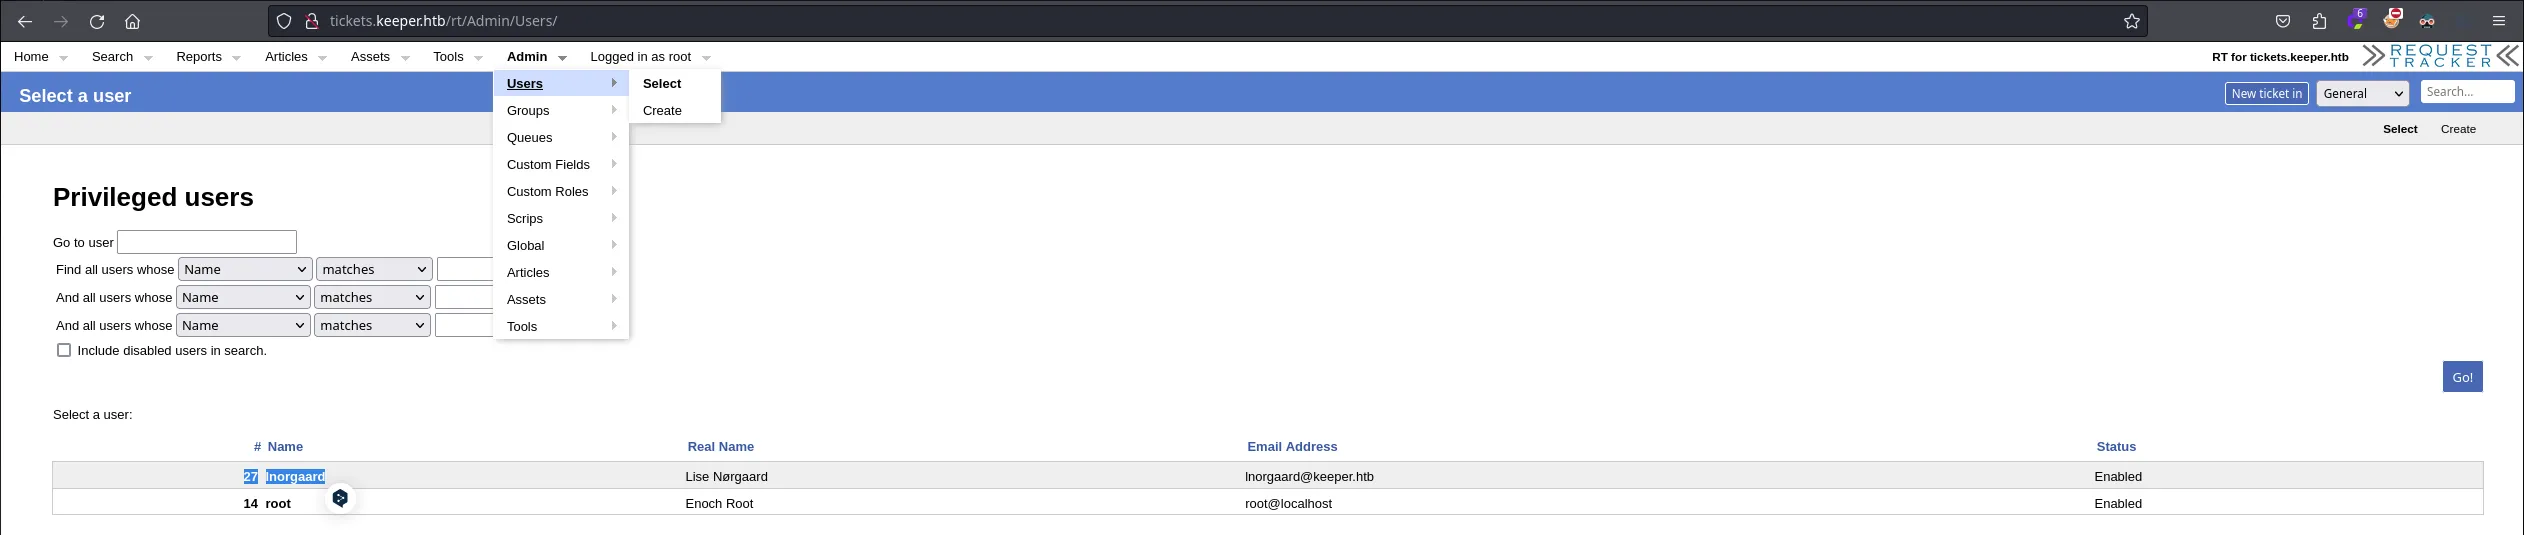Open the Groups submenu in Admin menu
This screenshot has width=2524, height=535.
pos(528,111)
